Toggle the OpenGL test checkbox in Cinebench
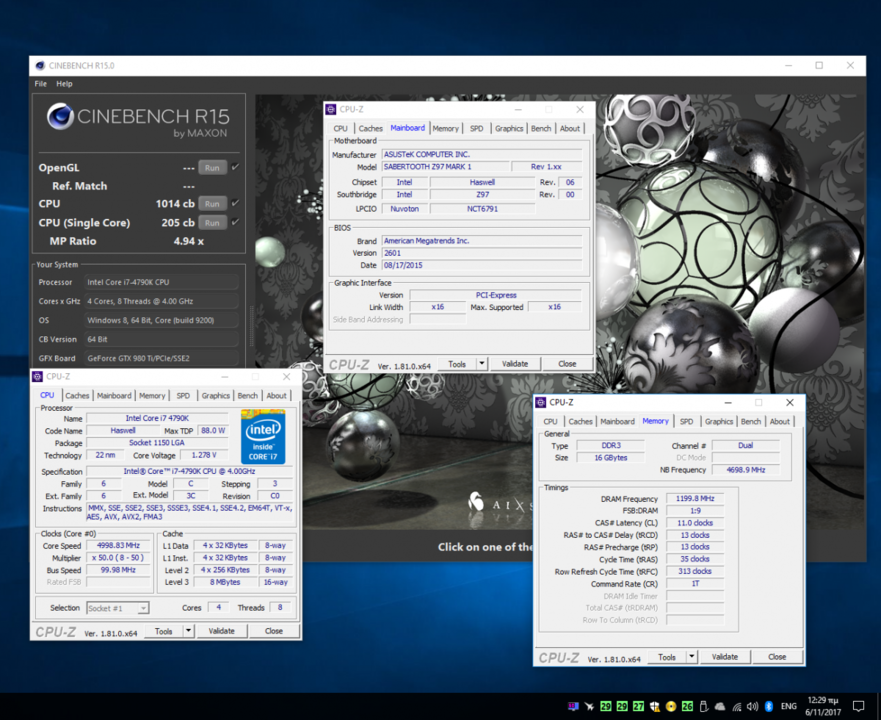This screenshot has height=720, width=881. 235,167
